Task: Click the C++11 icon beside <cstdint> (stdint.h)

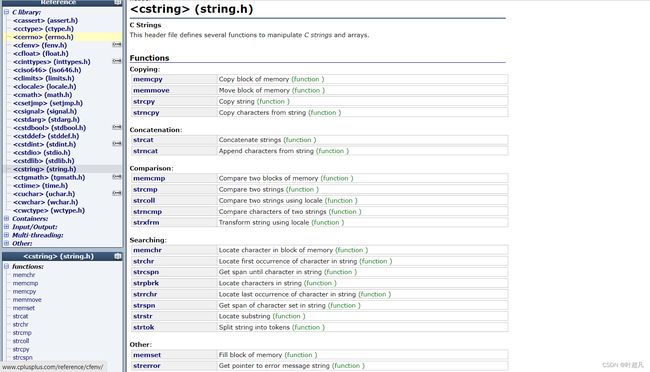Action: 117,144
